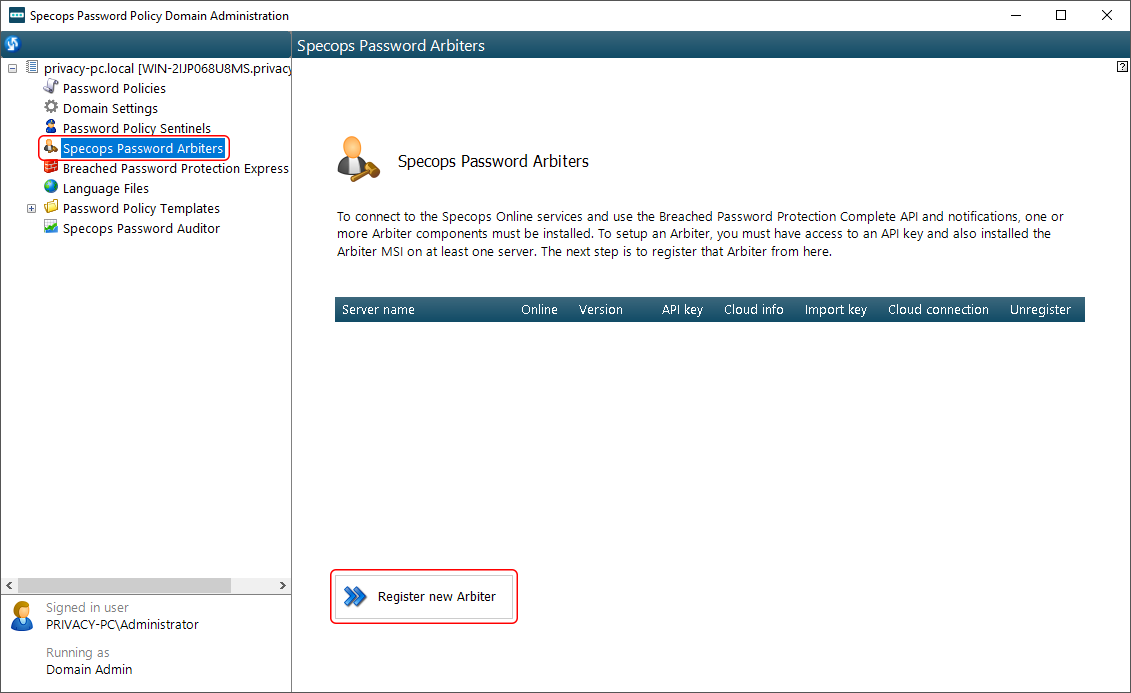Open the help icon in the panel corner
The height and width of the screenshot is (693, 1131).
tap(1122, 66)
